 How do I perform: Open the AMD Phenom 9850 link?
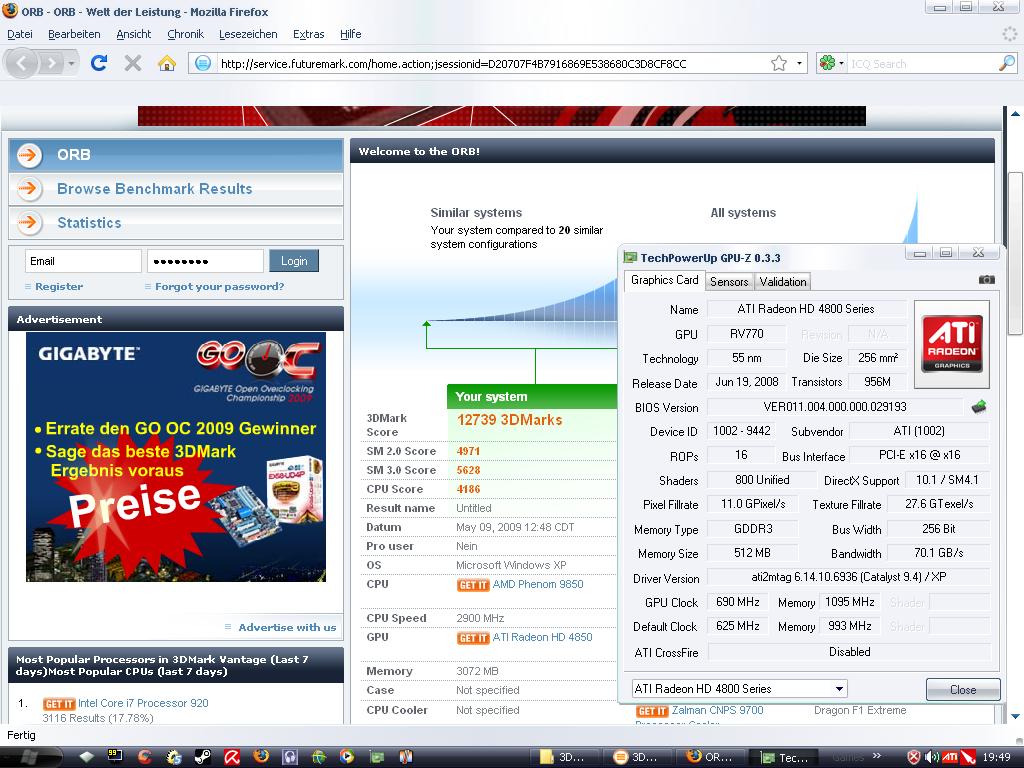point(538,584)
